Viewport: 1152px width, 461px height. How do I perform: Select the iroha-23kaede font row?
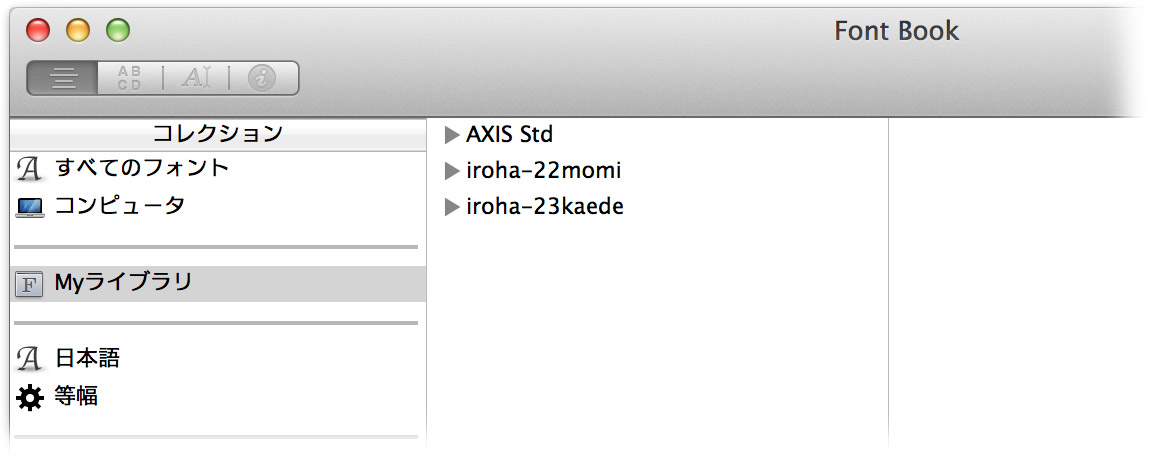point(658,207)
